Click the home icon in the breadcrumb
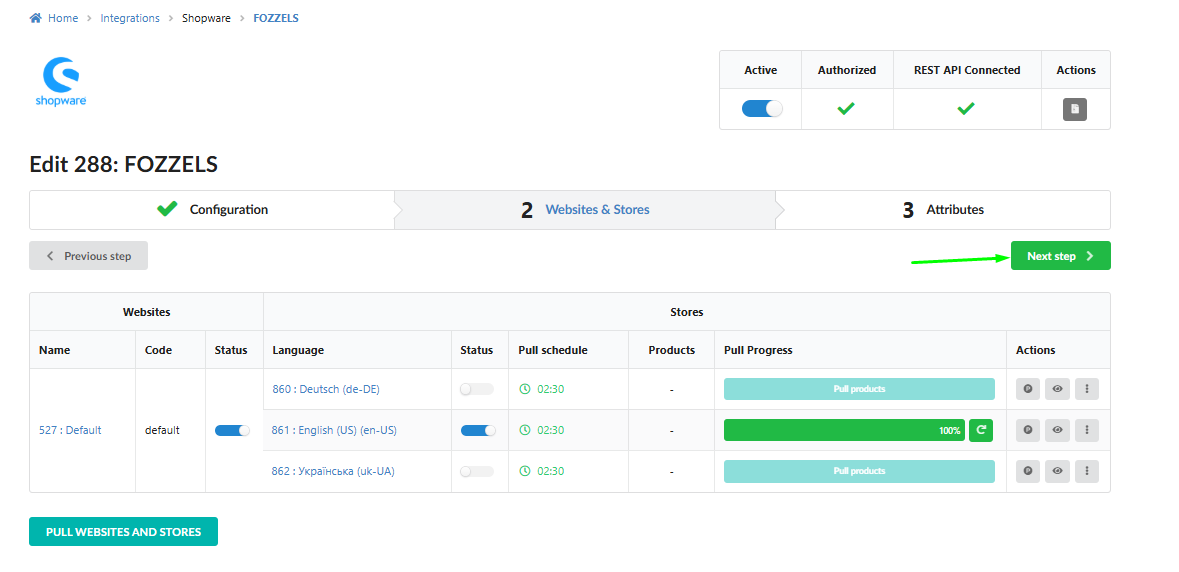This screenshot has width=1179, height=572. coord(36,18)
